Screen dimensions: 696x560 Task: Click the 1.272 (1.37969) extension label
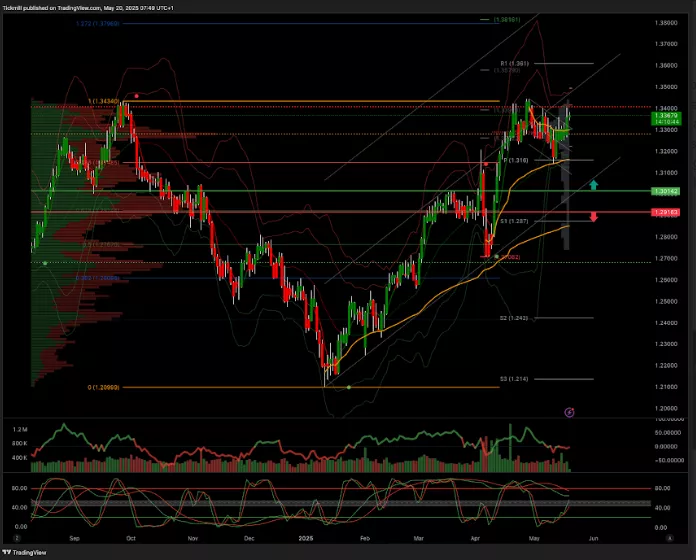tap(97, 22)
